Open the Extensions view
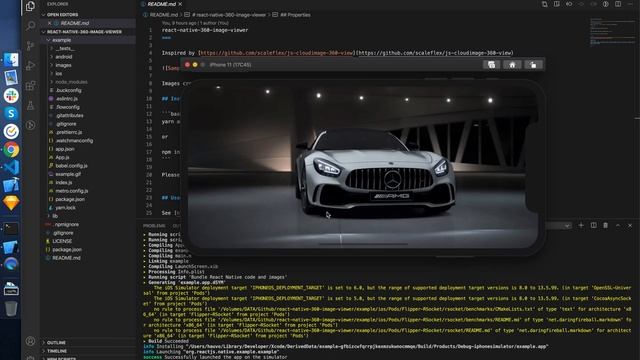Viewport: 640px width, 360px height. coord(30,86)
